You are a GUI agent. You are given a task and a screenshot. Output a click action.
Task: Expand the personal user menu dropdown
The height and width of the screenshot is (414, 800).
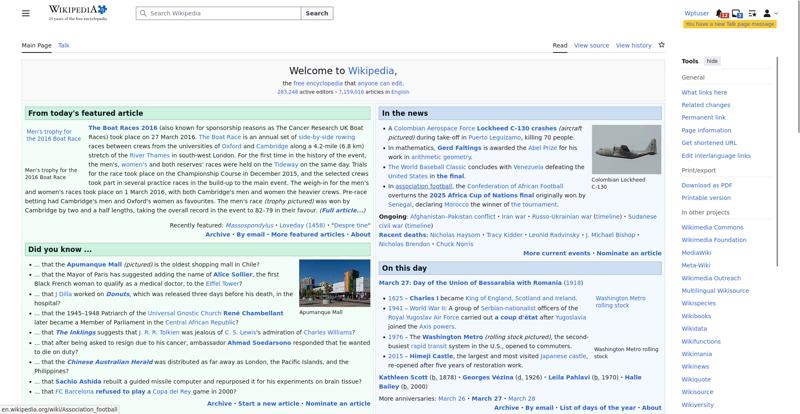pos(769,14)
